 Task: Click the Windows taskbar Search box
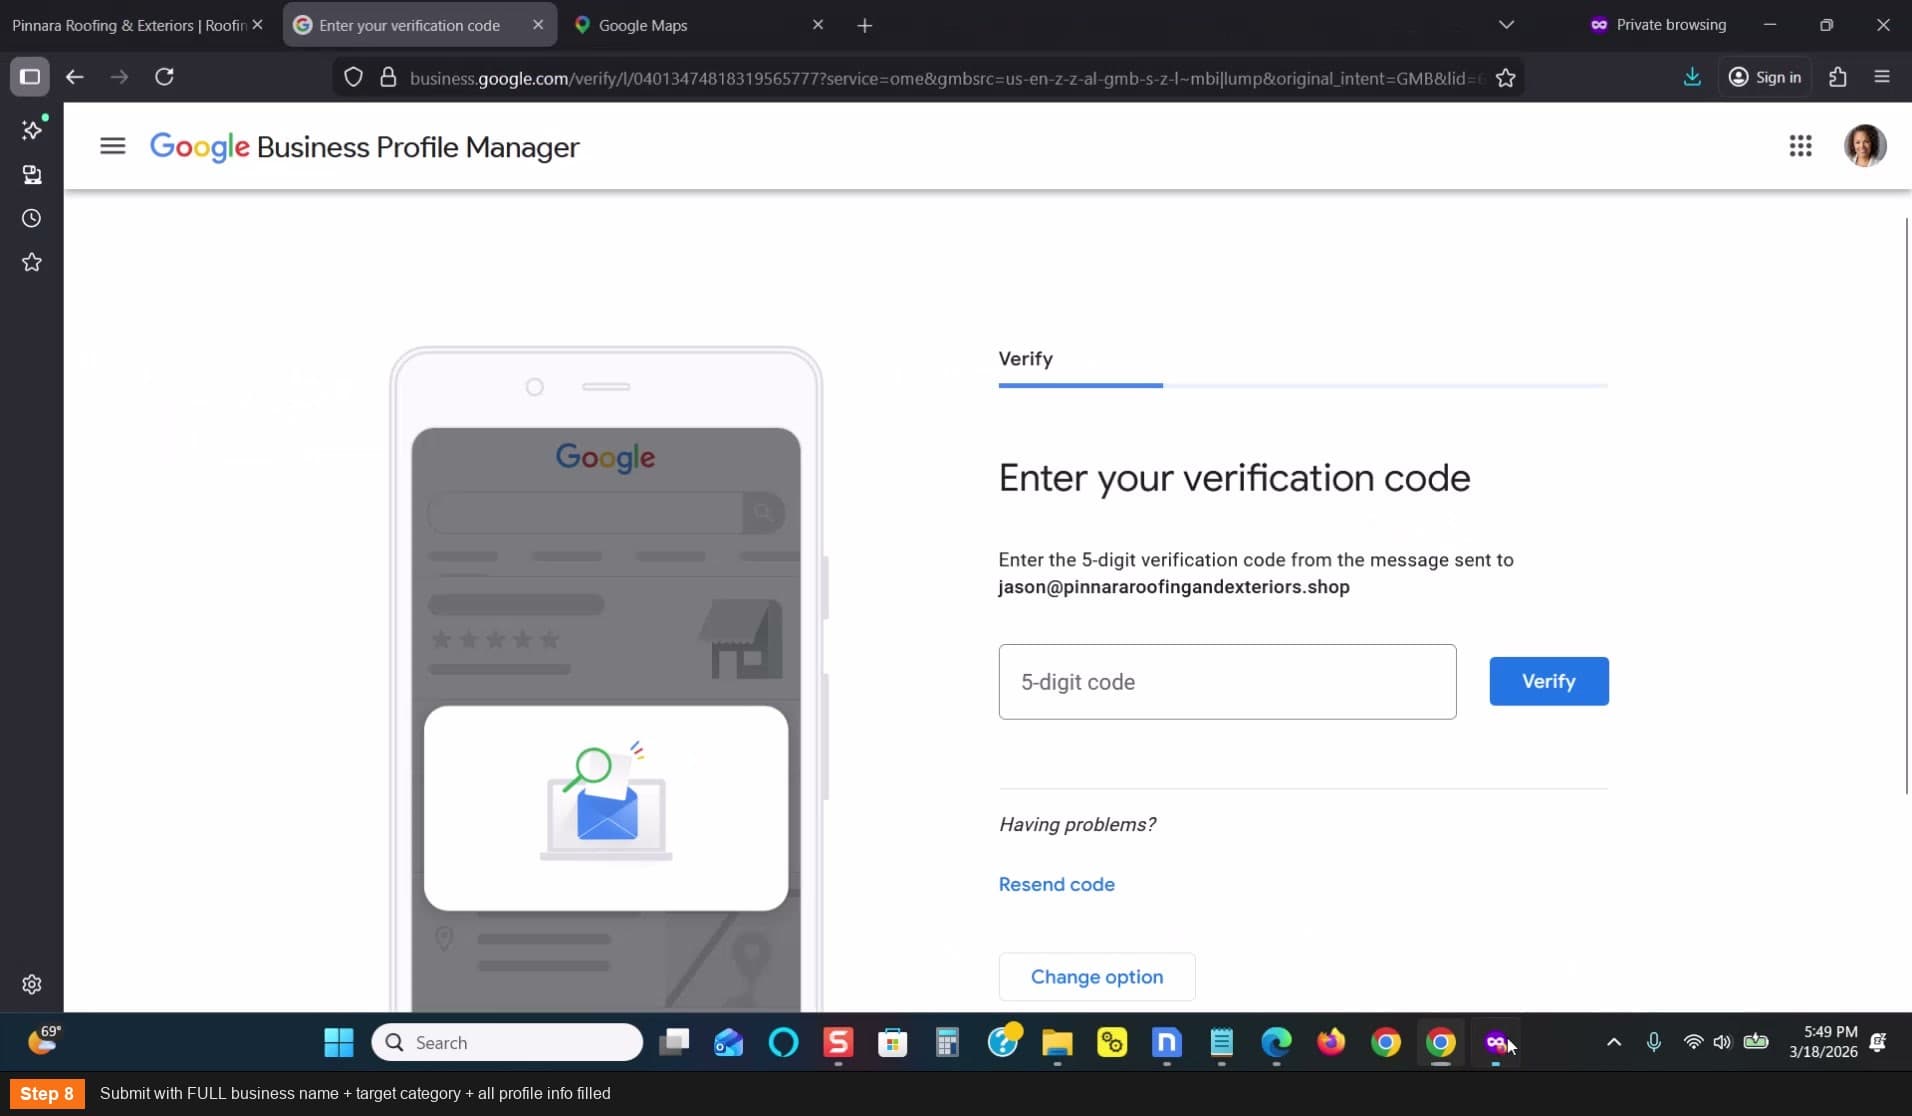click(507, 1043)
